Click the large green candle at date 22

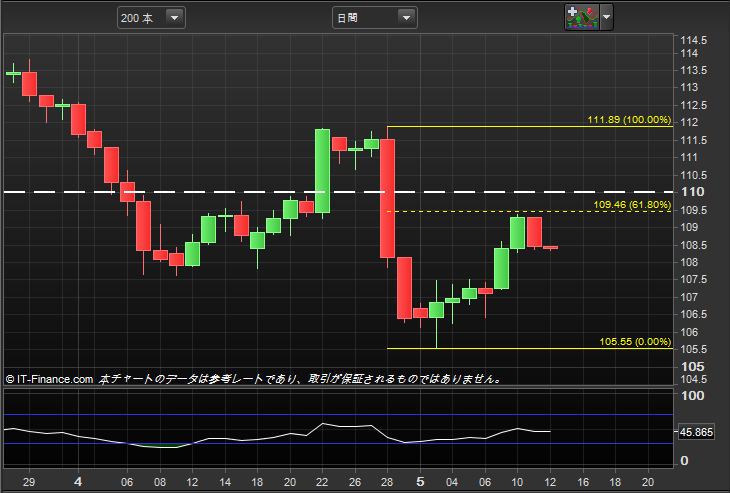[322, 171]
